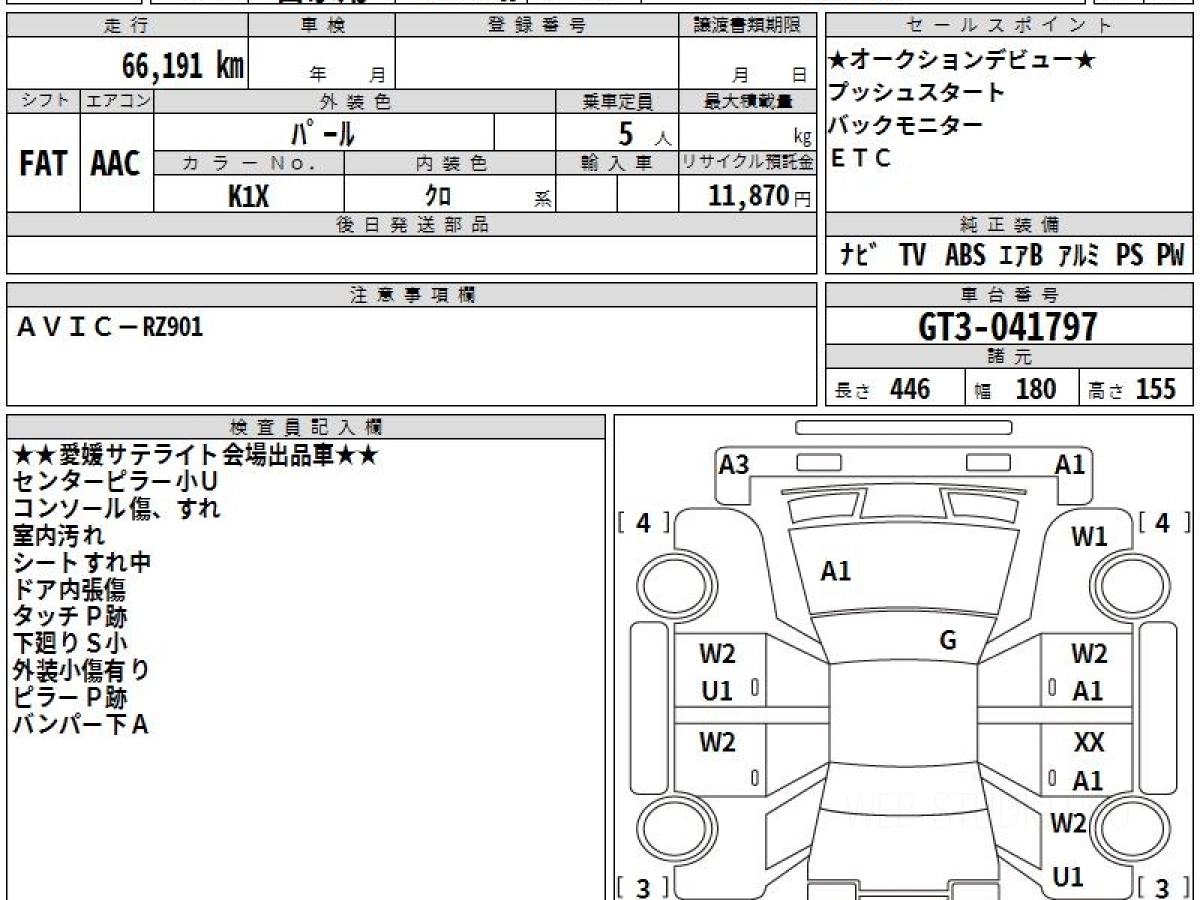This screenshot has height=900, width=1200.
Task: Select ナビ in genuine equipment row
Action: (861, 255)
